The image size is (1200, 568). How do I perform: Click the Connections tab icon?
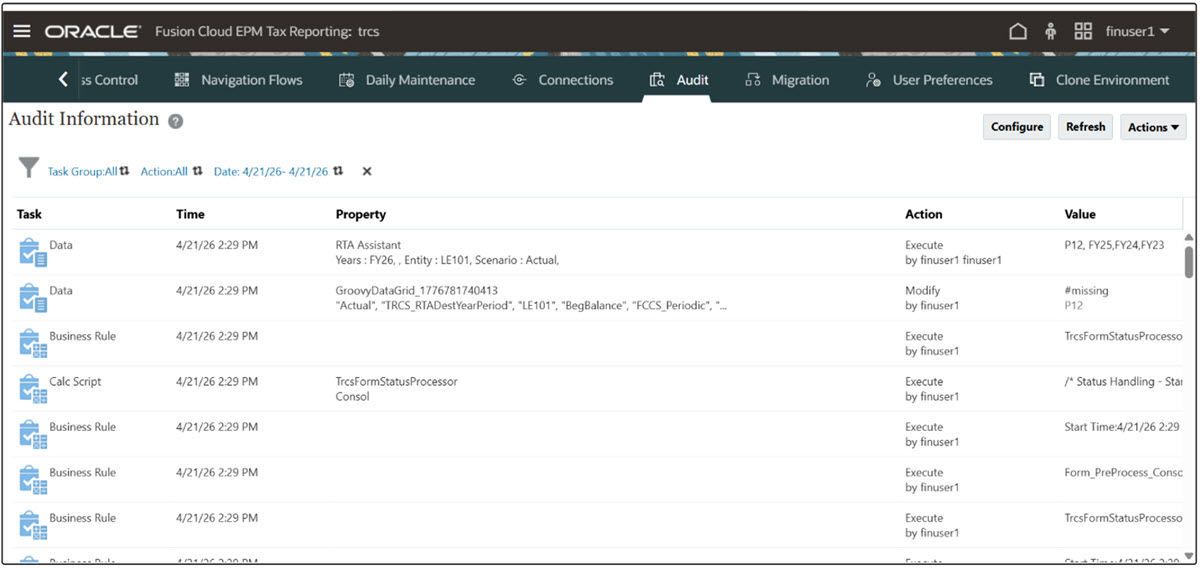(x=519, y=80)
